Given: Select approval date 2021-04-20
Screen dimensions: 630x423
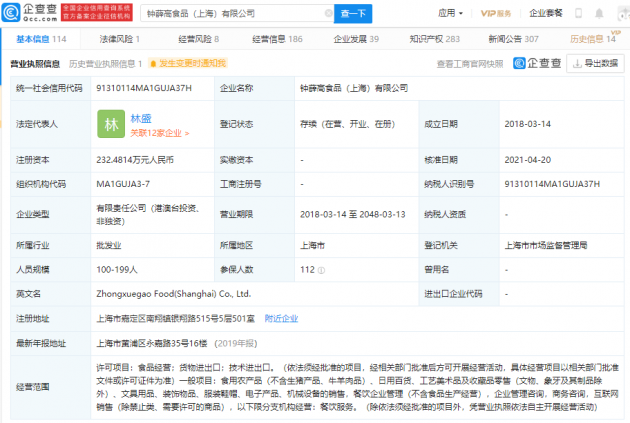Looking at the screenshot, I should tap(528, 160).
